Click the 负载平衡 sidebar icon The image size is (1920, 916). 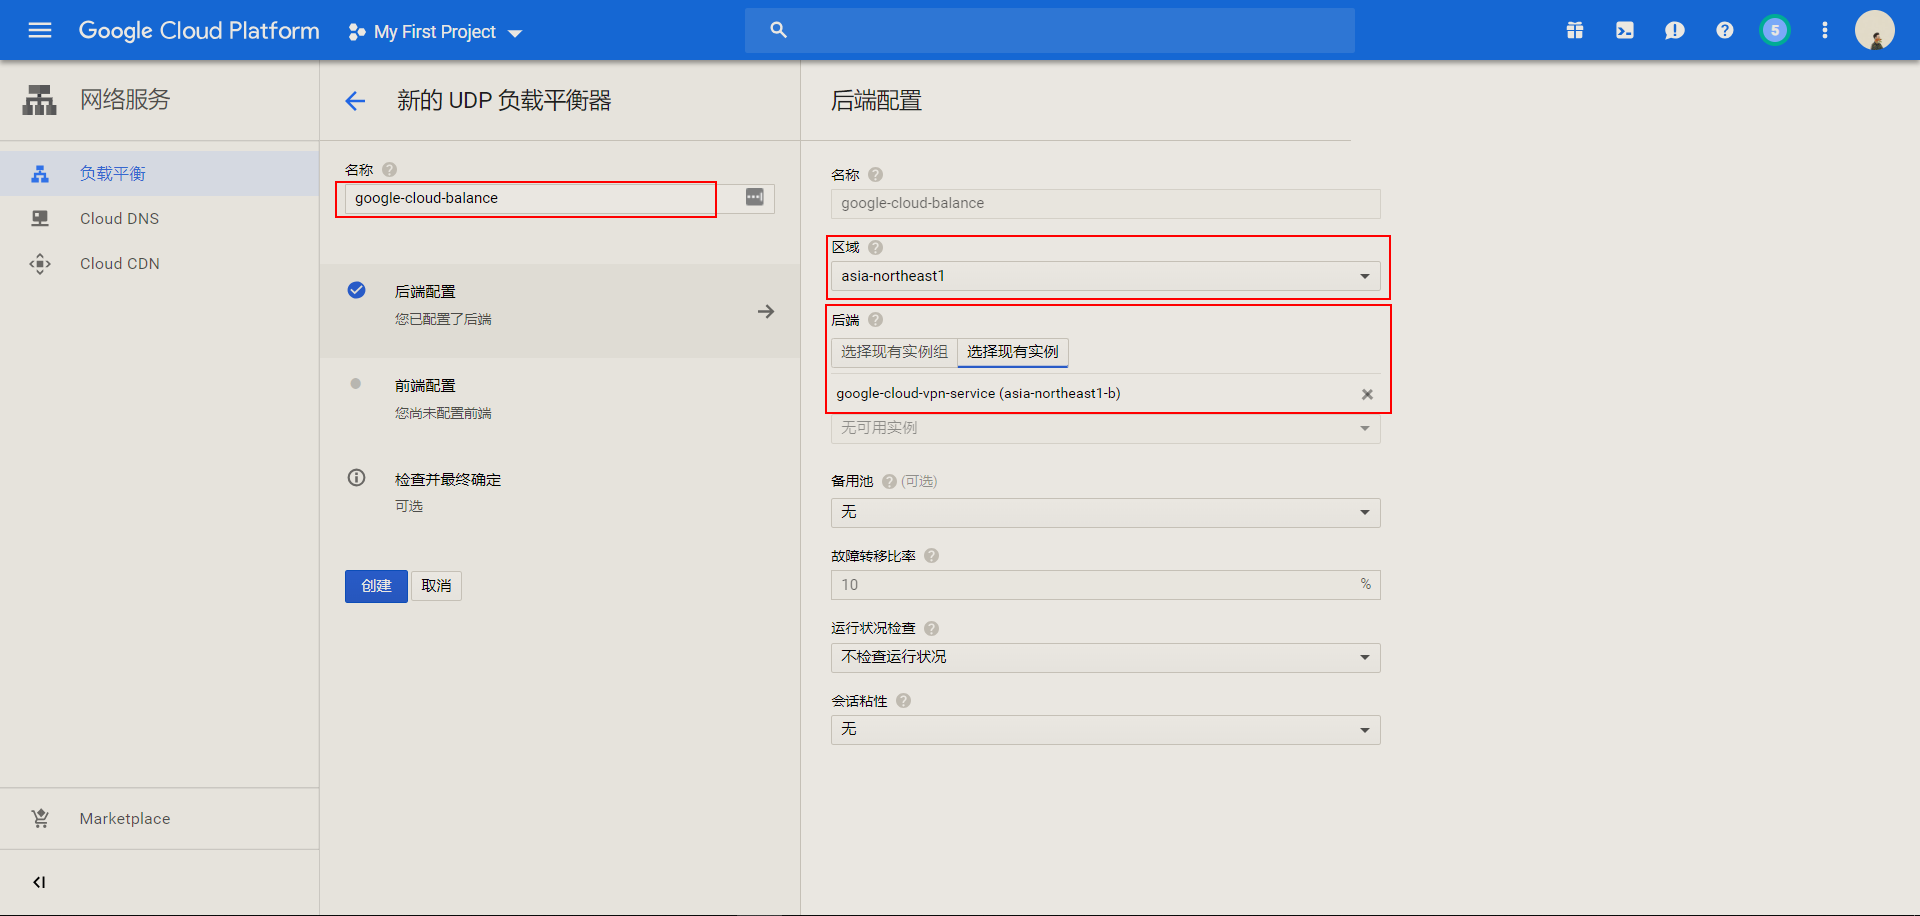[x=40, y=174]
